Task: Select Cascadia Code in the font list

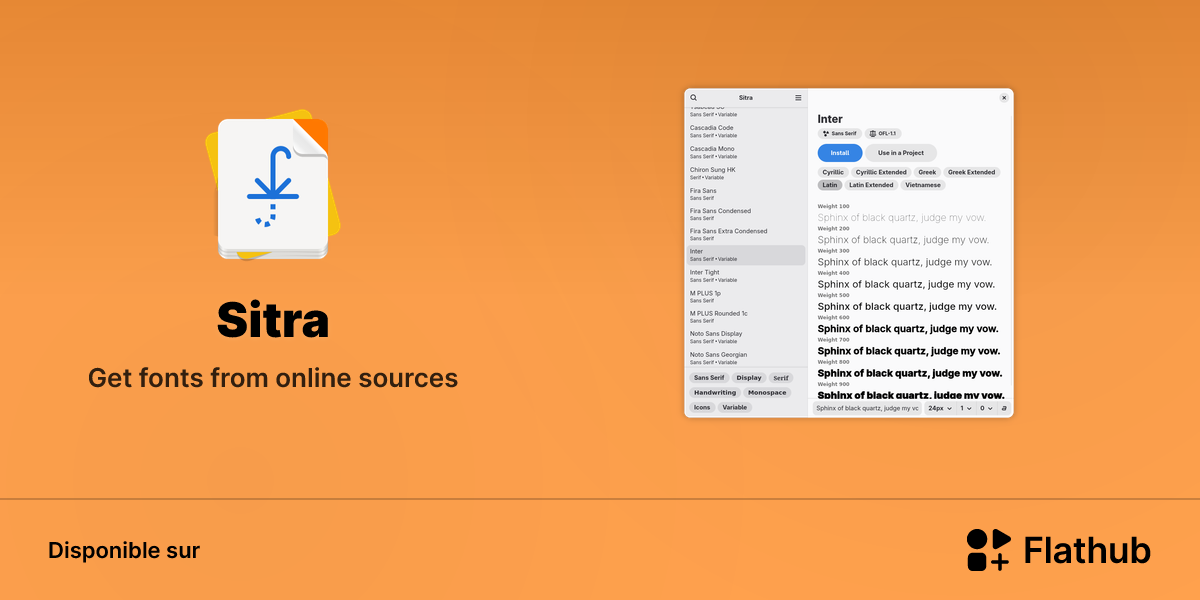Action: (x=746, y=131)
